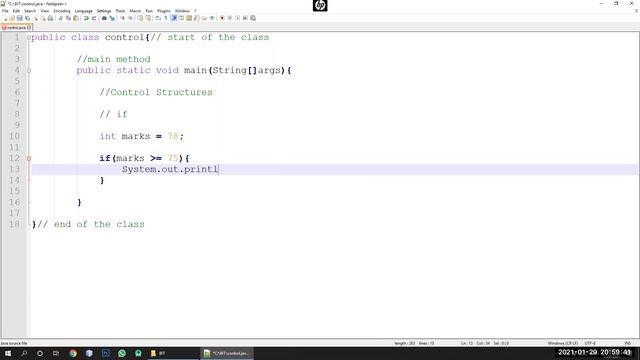This screenshot has height=360, width=640.
Task: Click Windows (CR LF) in status bar
Action: (x=562, y=343)
